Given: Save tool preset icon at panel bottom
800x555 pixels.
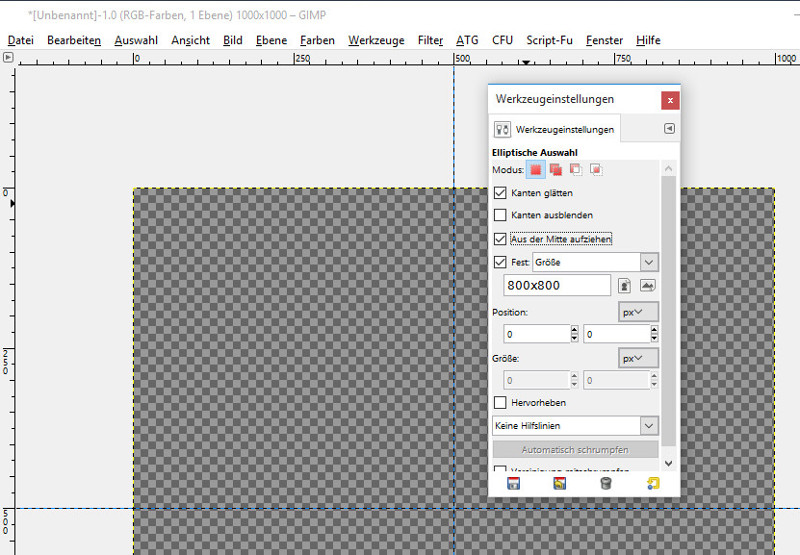Looking at the screenshot, I should [513, 483].
